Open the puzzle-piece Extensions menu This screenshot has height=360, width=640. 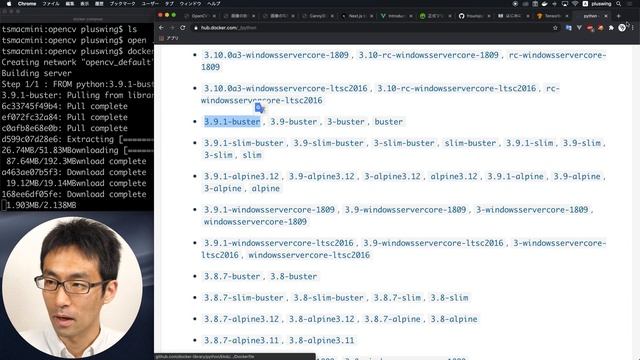(611, 28)
